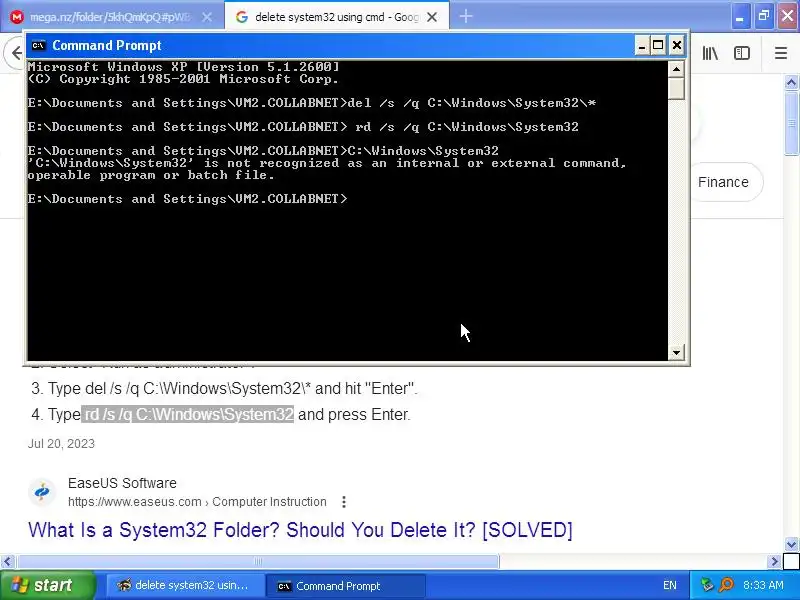
Task: Click the Command Prompt scrollbar thumb
Action: click(677, 88)
